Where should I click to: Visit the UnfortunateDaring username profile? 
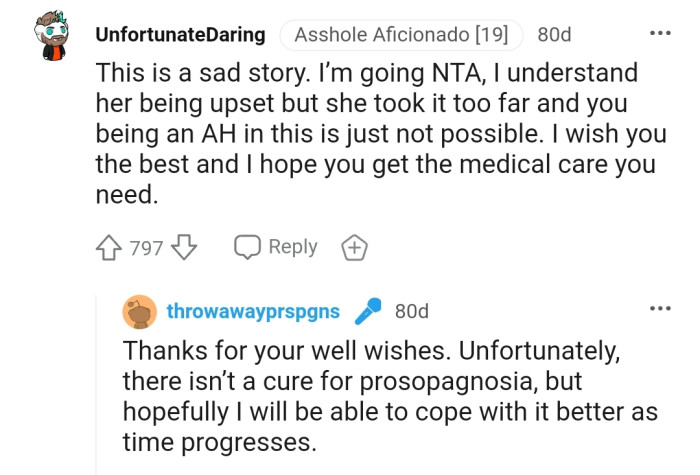coord(180,35)
